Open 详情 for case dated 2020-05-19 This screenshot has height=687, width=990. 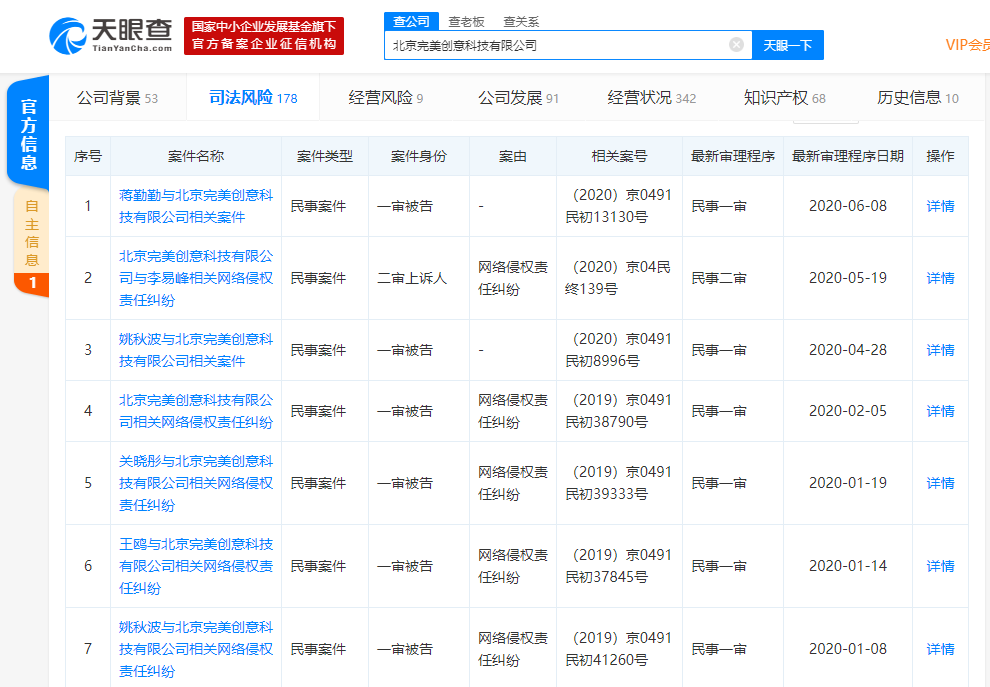pyautogui.click(x=940, y=278)
